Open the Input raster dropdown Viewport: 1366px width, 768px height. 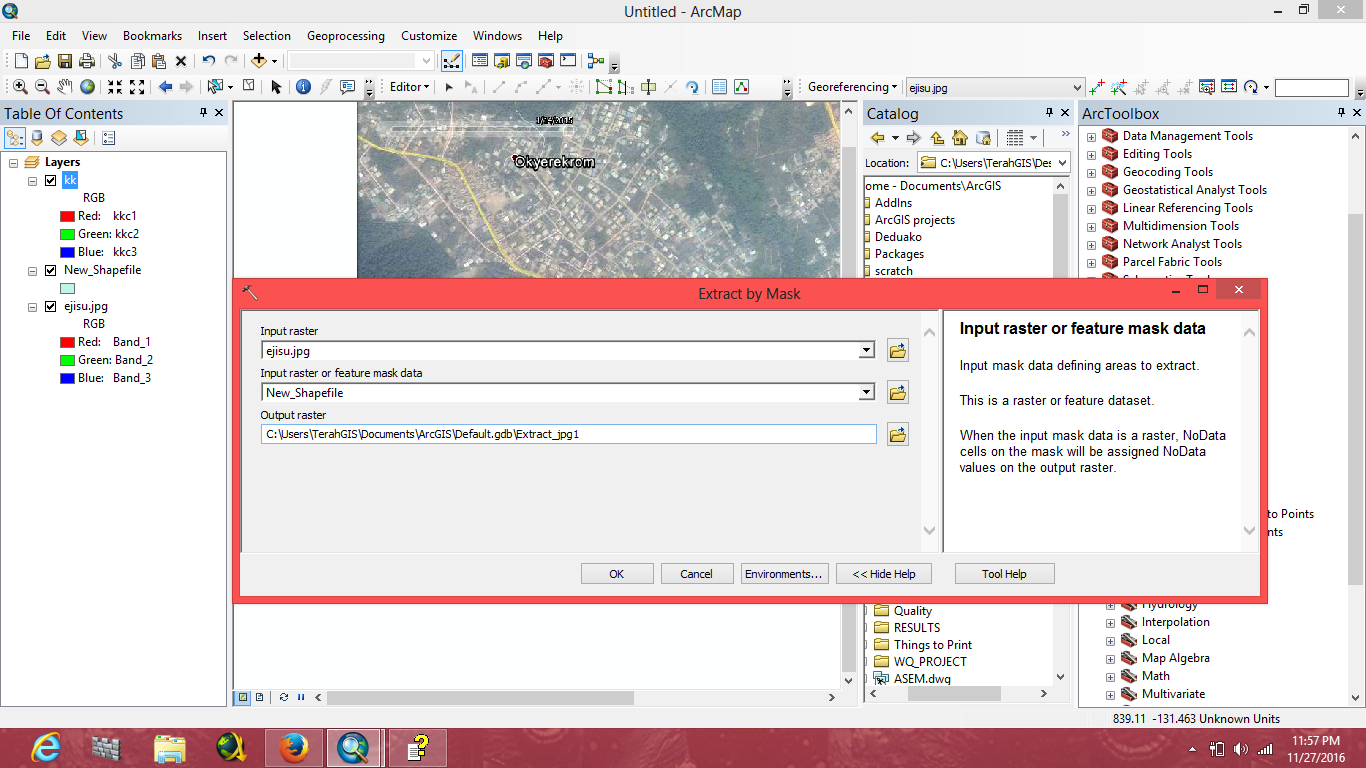[867, 351]
